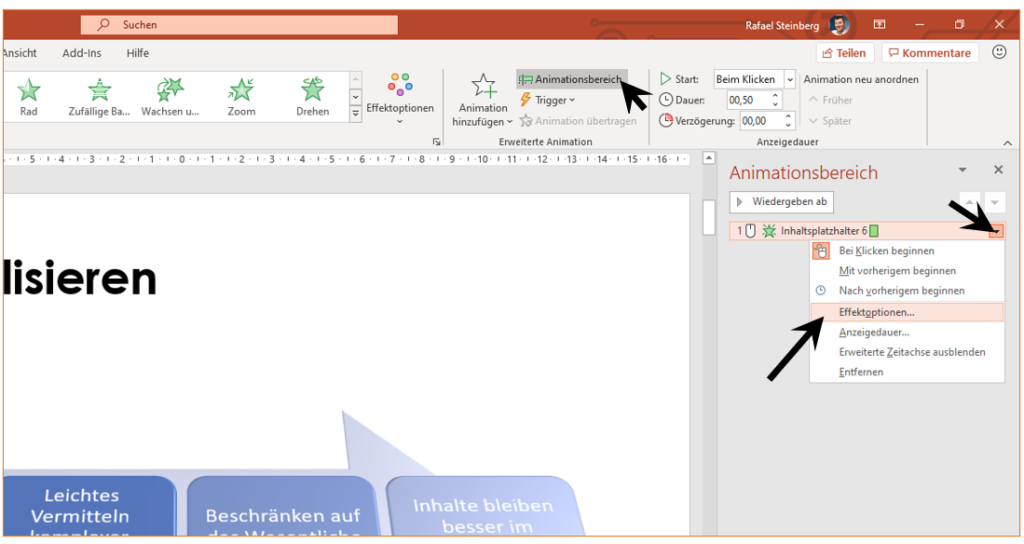
Task: Click the green timeline bar of Inhaltsplatzhalter 6
Action: coord(874,231)
